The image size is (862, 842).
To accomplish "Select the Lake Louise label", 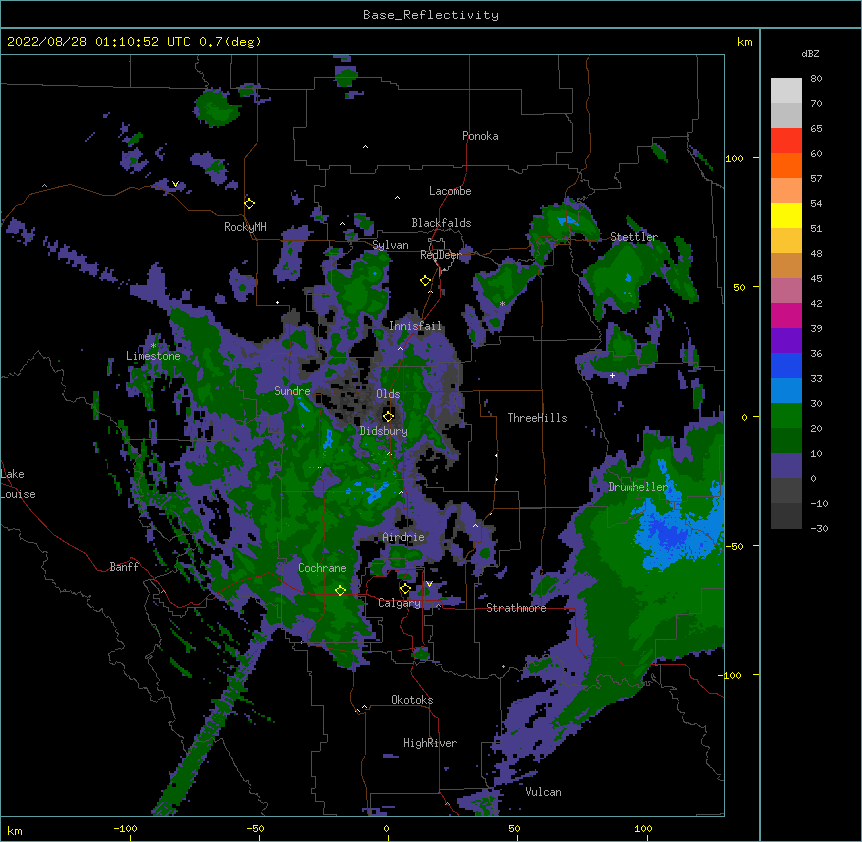I will (18, 484).
